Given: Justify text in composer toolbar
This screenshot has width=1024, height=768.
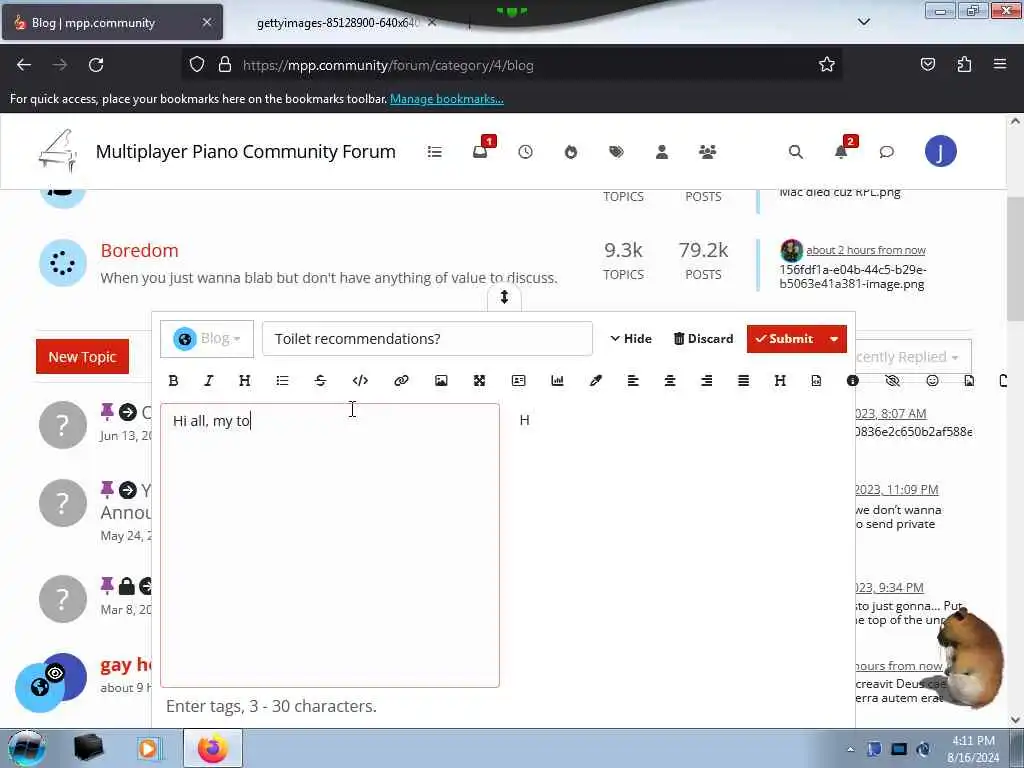Looking at the screenshot, I should point(743,381).
